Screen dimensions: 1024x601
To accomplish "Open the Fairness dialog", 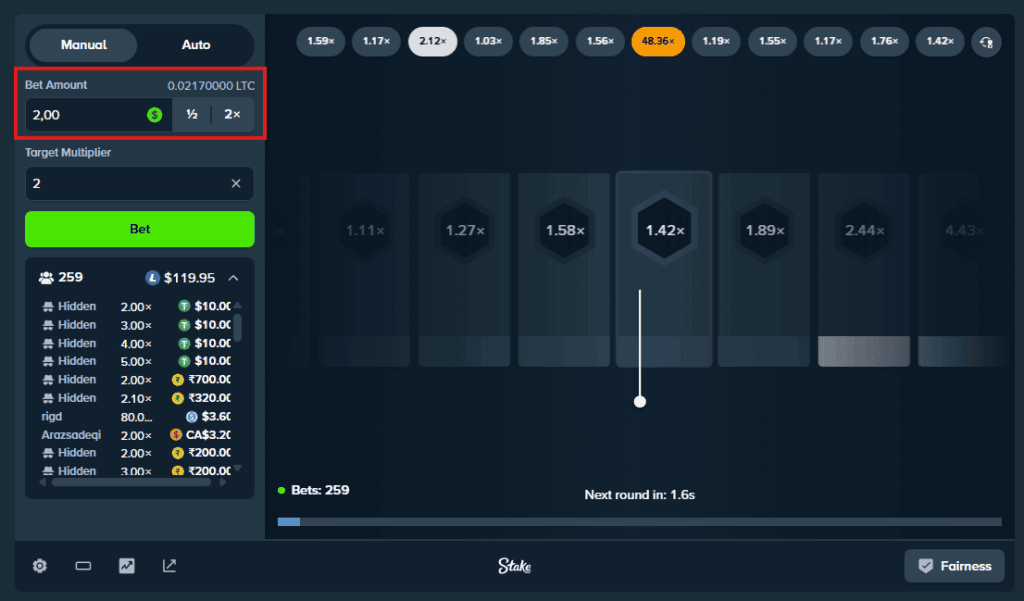I will [x=954, y=566].
